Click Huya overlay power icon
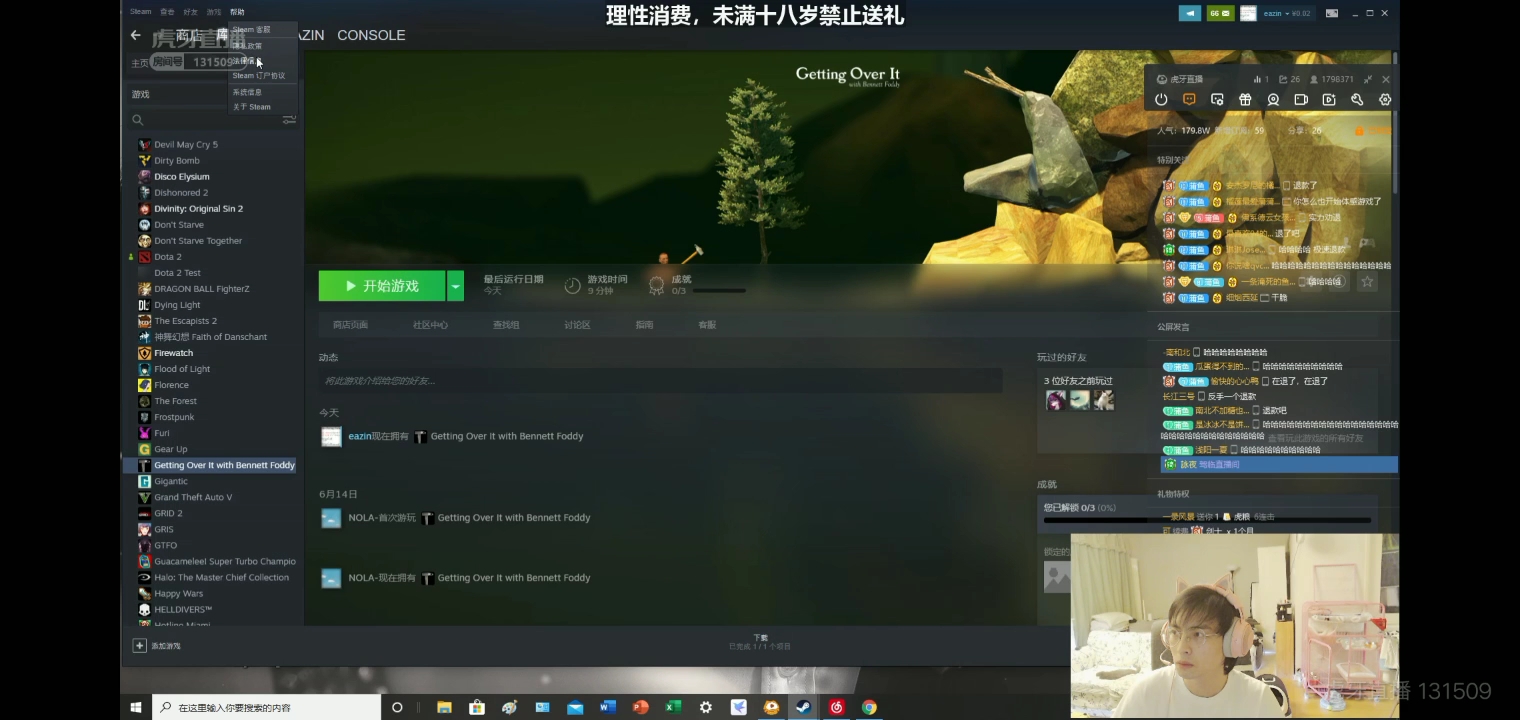 (x=1161, y=100)
